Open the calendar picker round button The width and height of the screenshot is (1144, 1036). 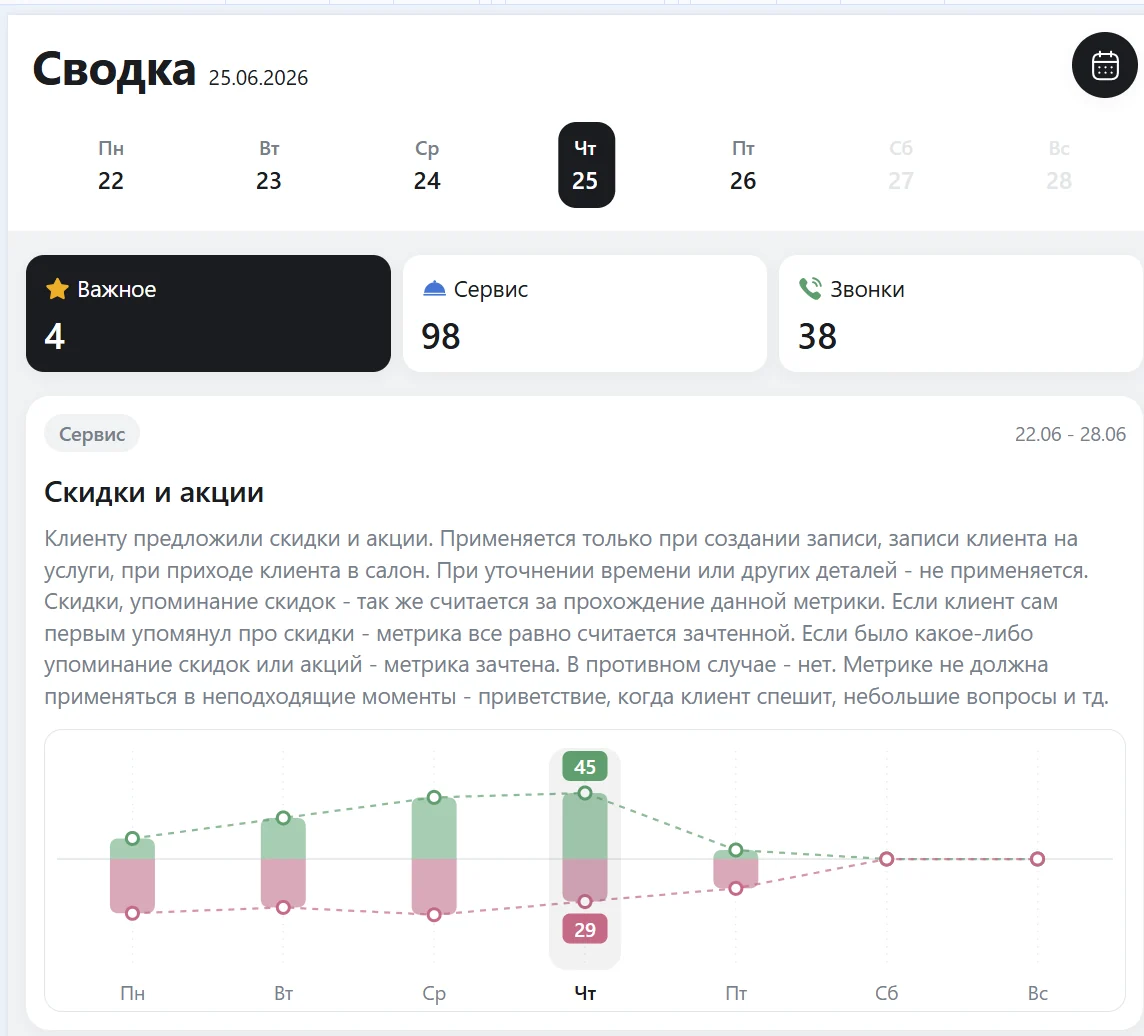tap(1105, 66)
